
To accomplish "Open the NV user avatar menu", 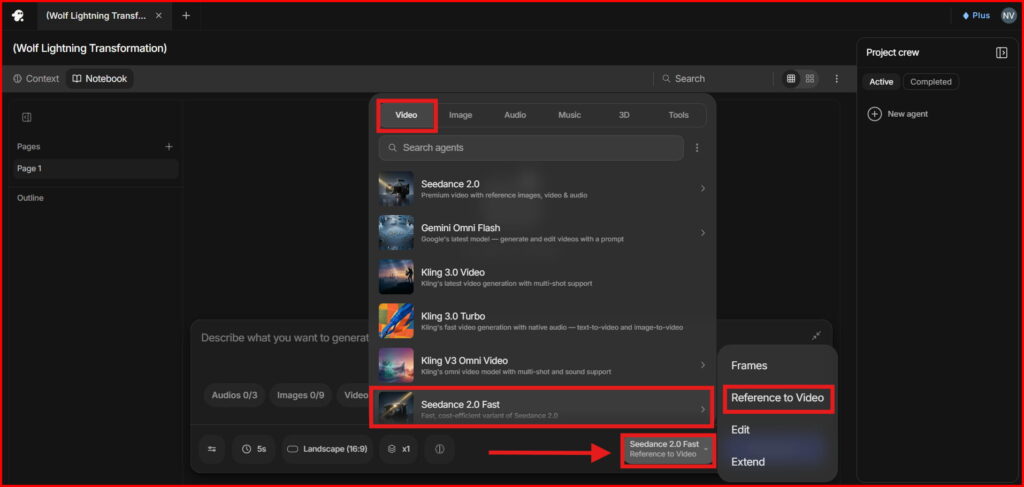I will tap(1008, 16).
